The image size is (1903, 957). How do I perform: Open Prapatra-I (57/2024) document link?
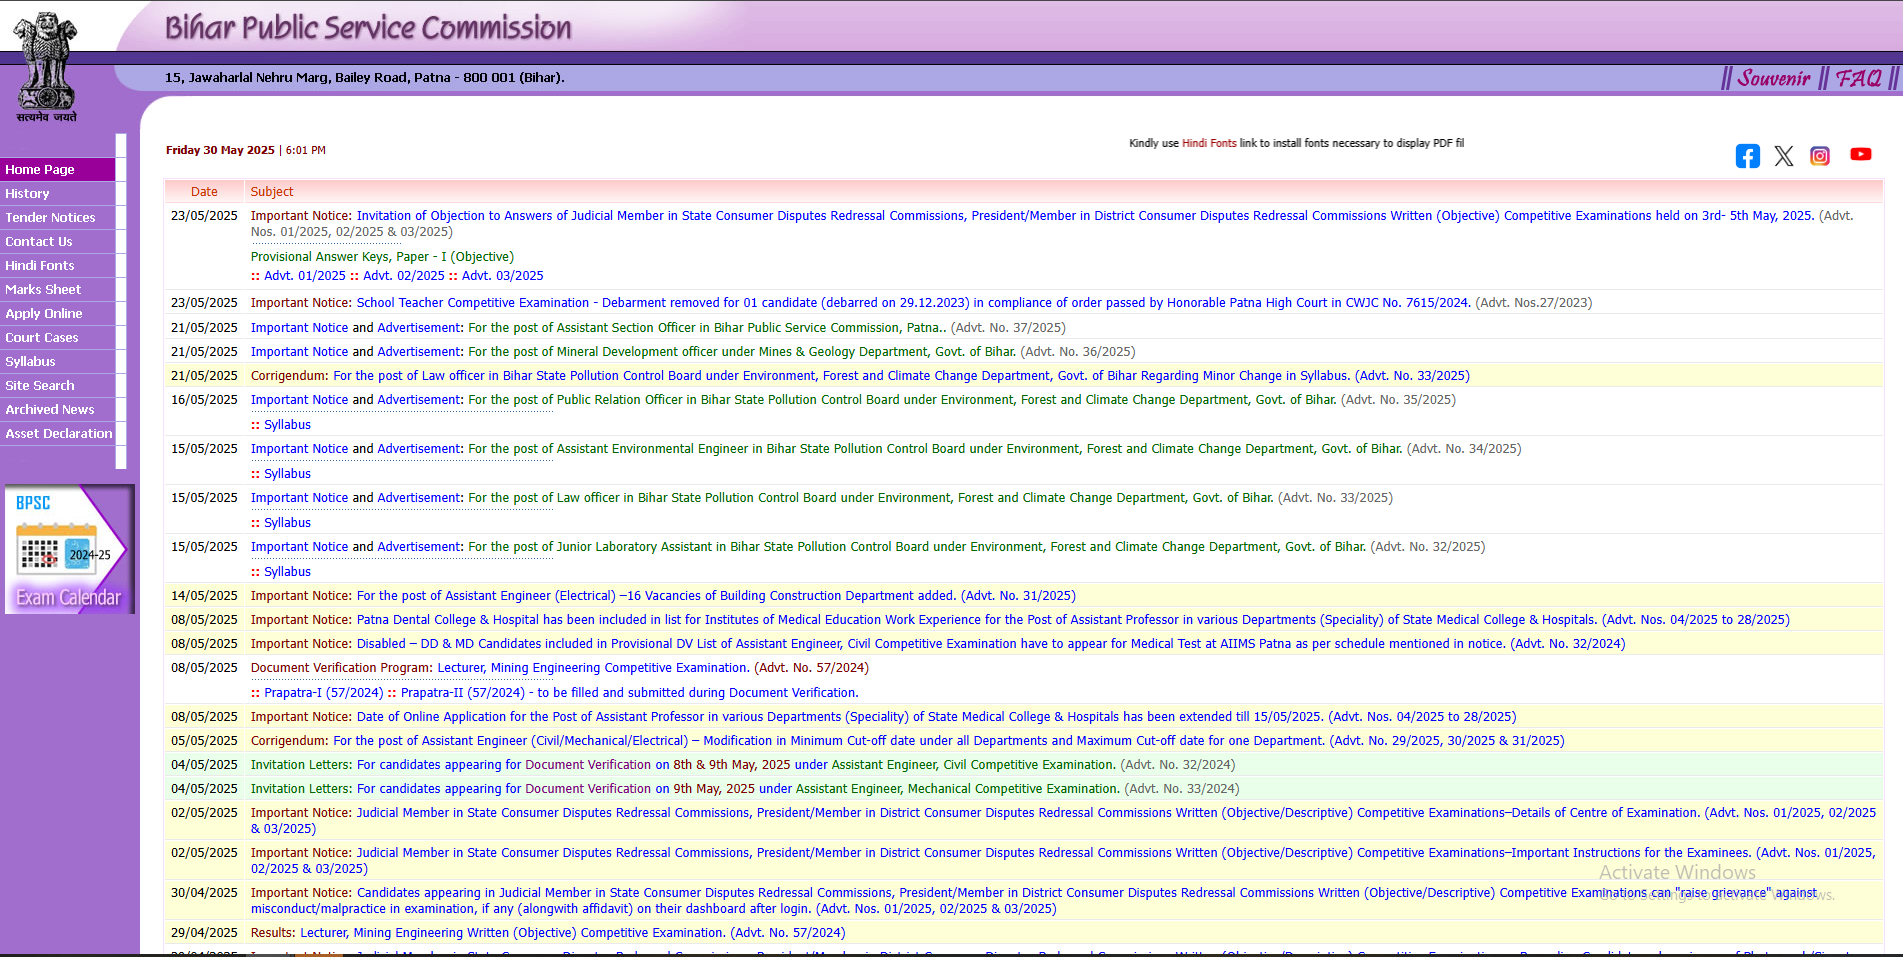[x=323, y=693]
